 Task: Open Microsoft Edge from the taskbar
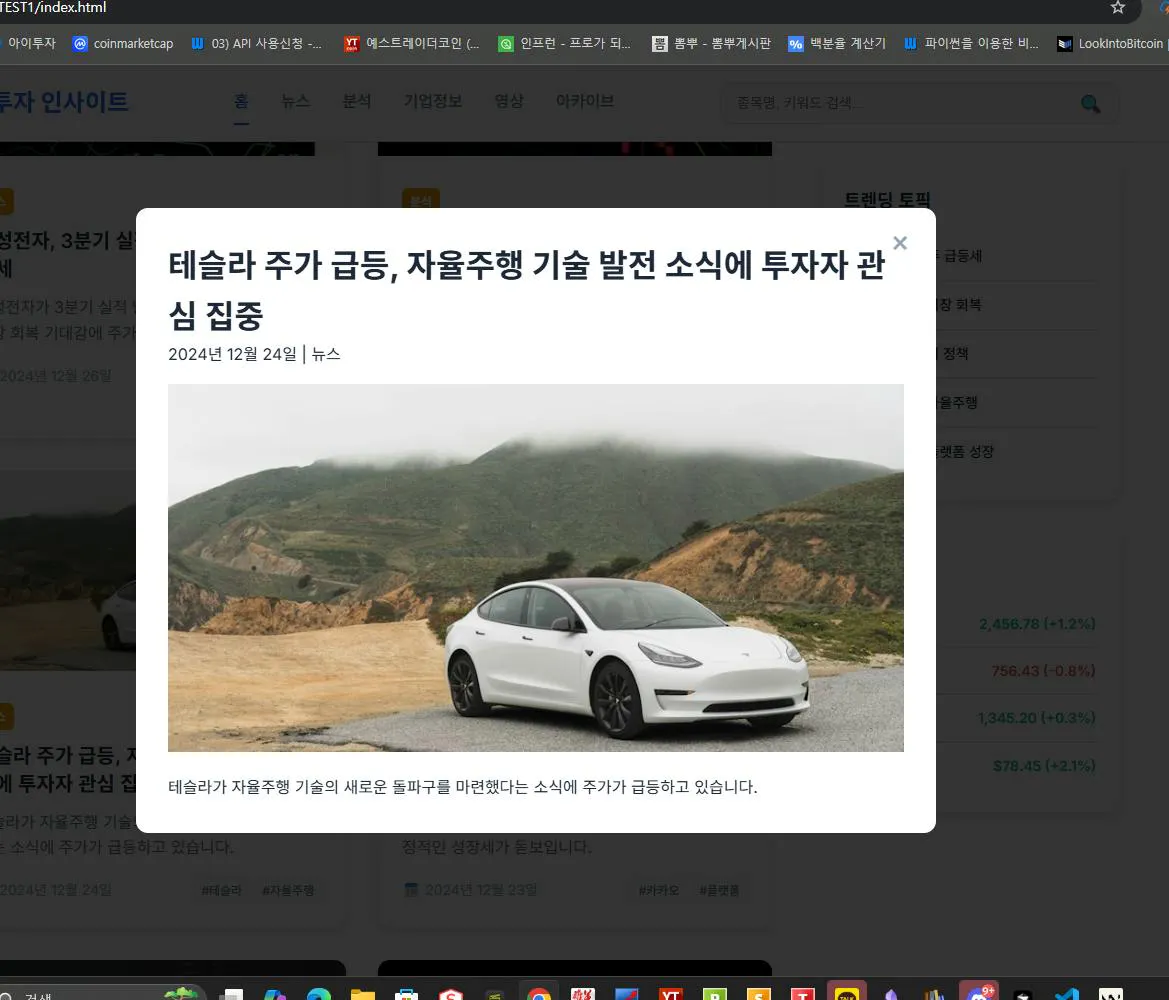point(319,994)
